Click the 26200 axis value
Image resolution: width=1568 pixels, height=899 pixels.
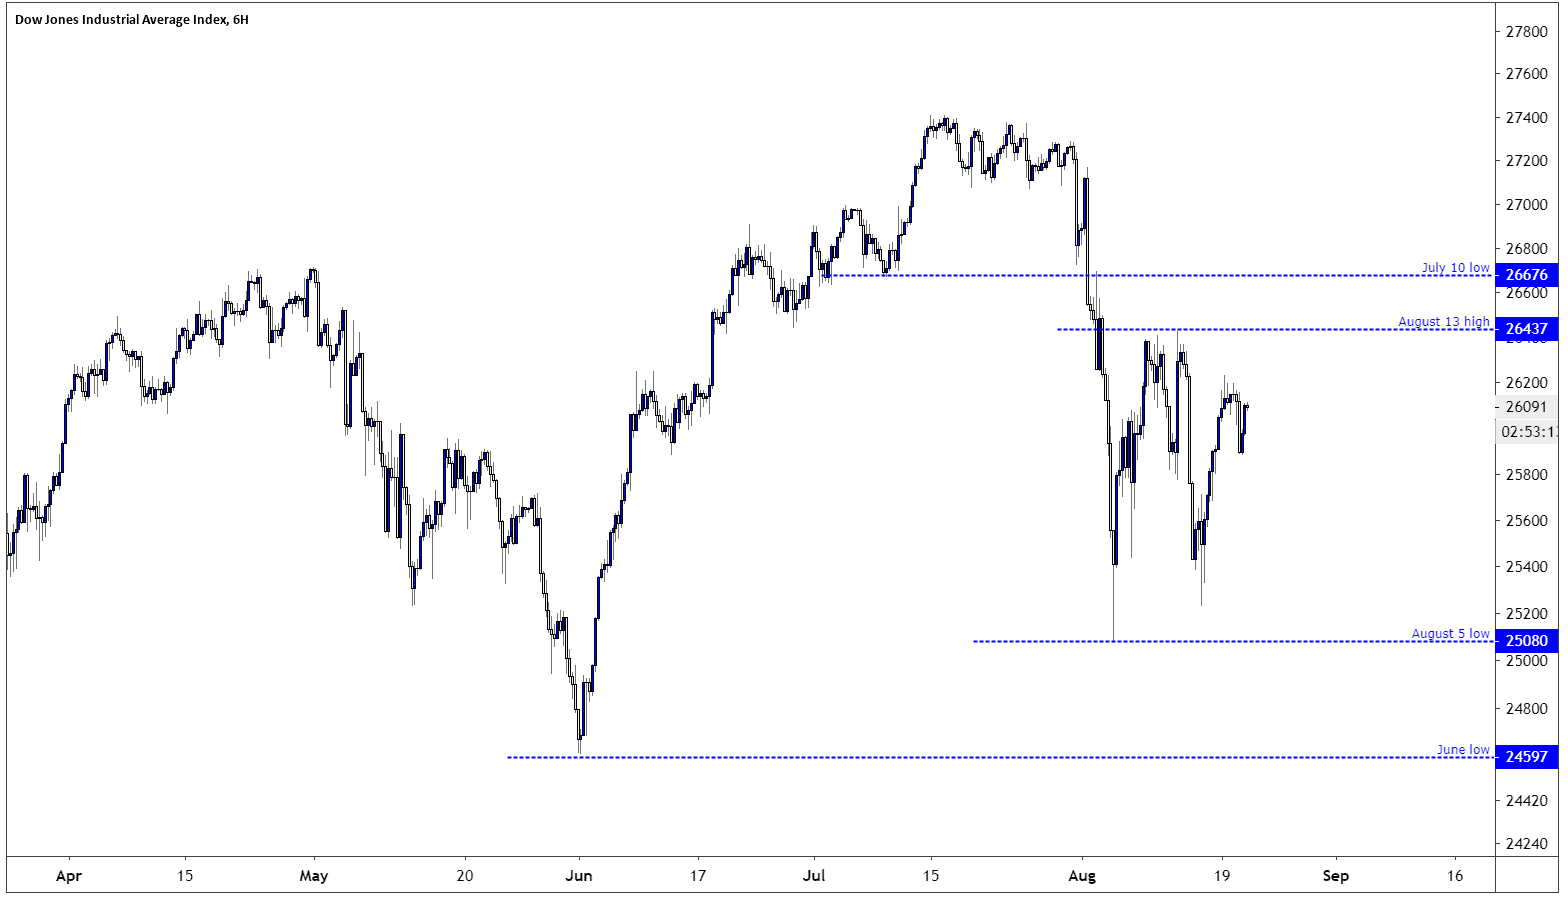tap(1526, 383)
